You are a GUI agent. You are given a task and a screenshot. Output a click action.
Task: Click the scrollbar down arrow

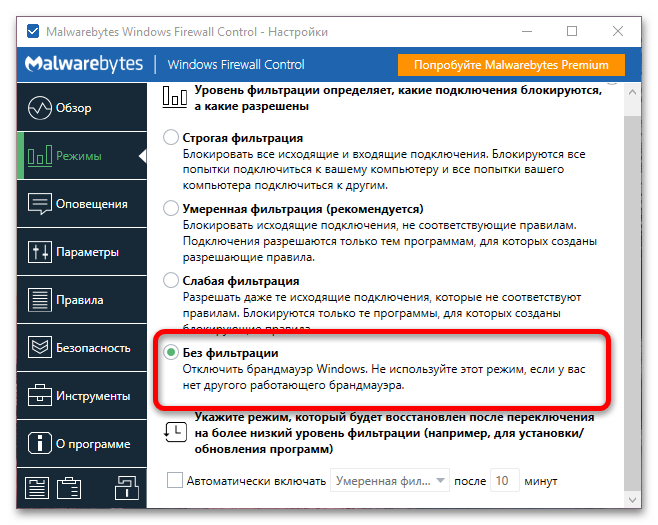(632, 500)
